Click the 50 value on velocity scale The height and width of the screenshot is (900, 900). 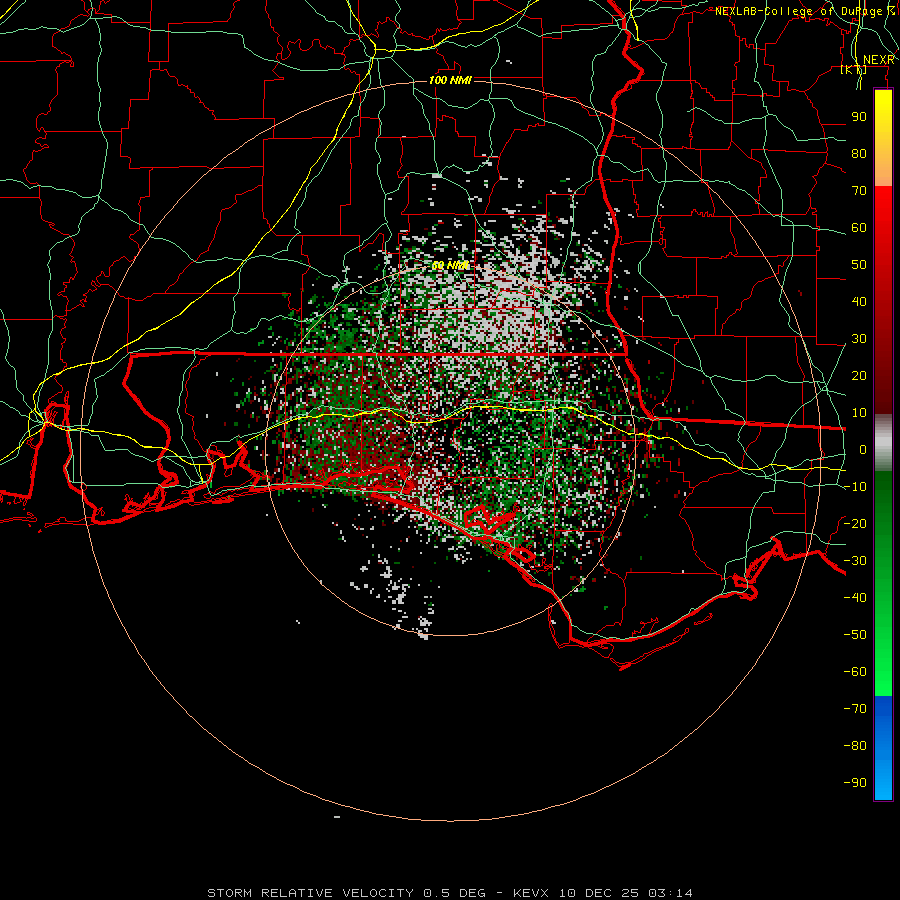[859, 265]
